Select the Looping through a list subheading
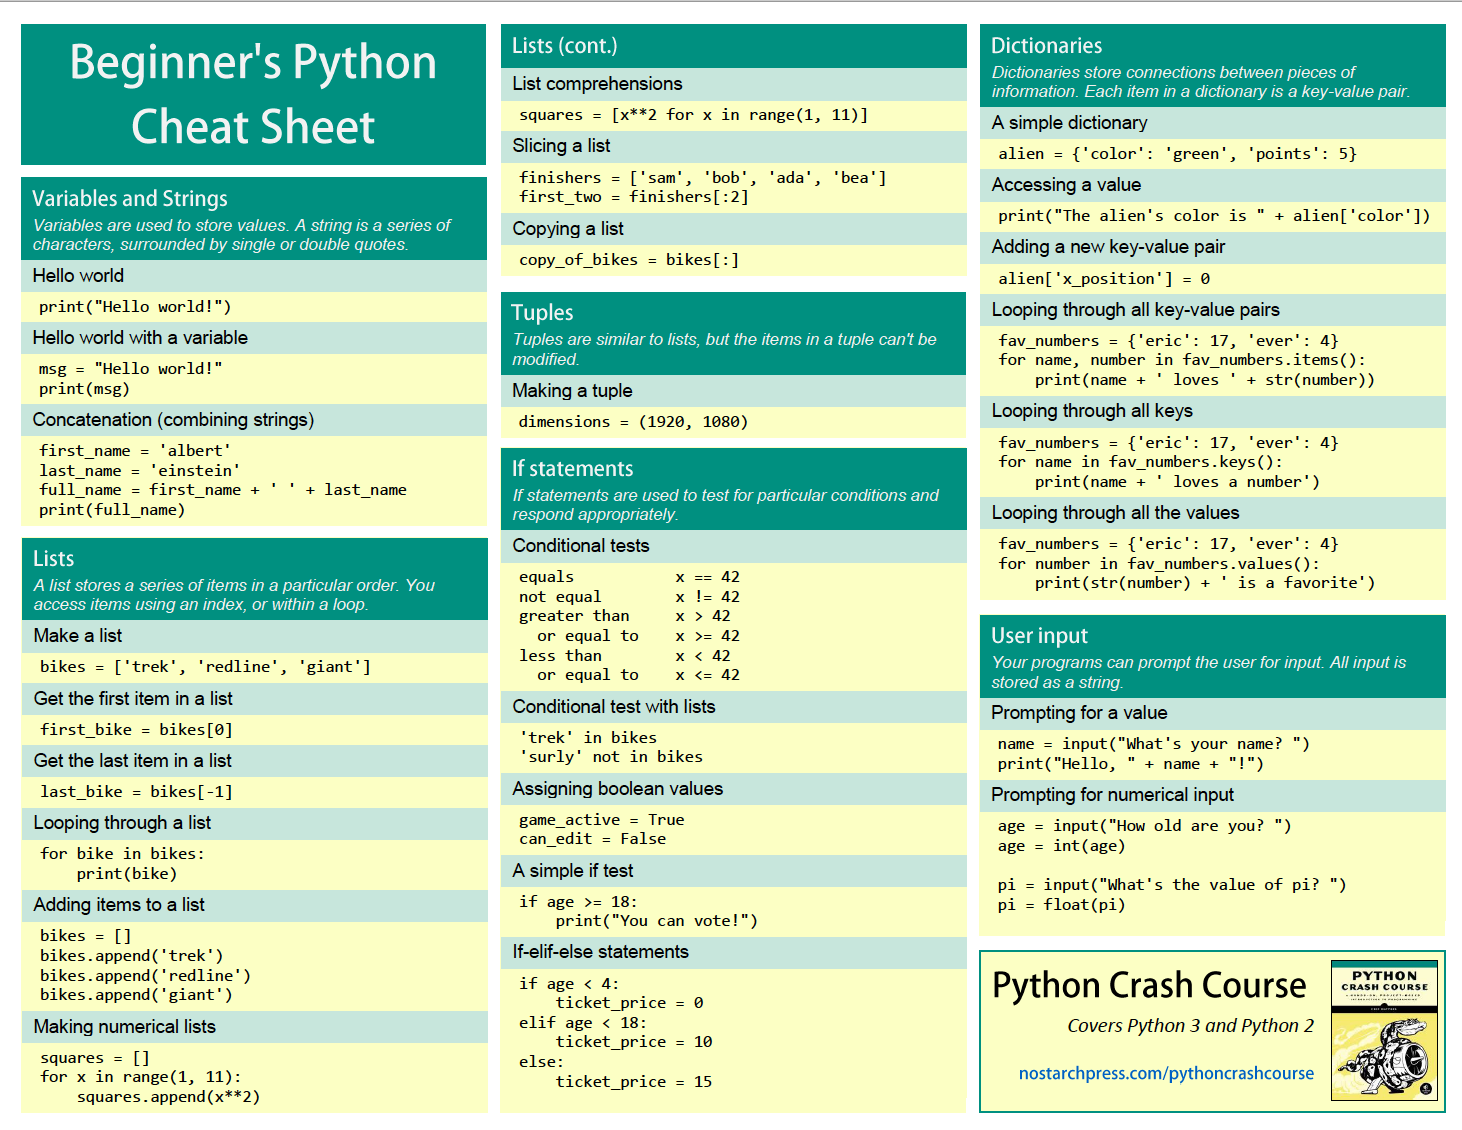The width and height of the screenshot is (1462, 1130). coord(122,822)
